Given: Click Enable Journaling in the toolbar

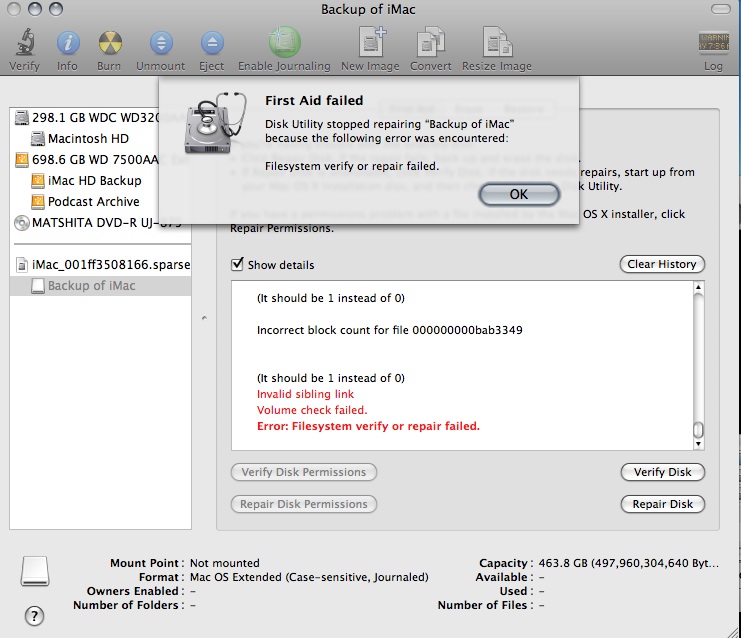Looking at the screenshot, I should click(284, 44).
